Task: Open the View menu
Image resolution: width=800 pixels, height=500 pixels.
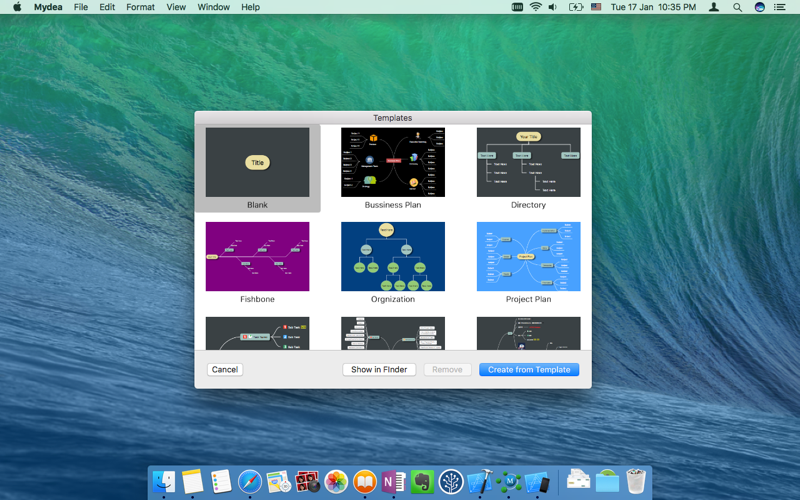Action: (x=176, y=7)
